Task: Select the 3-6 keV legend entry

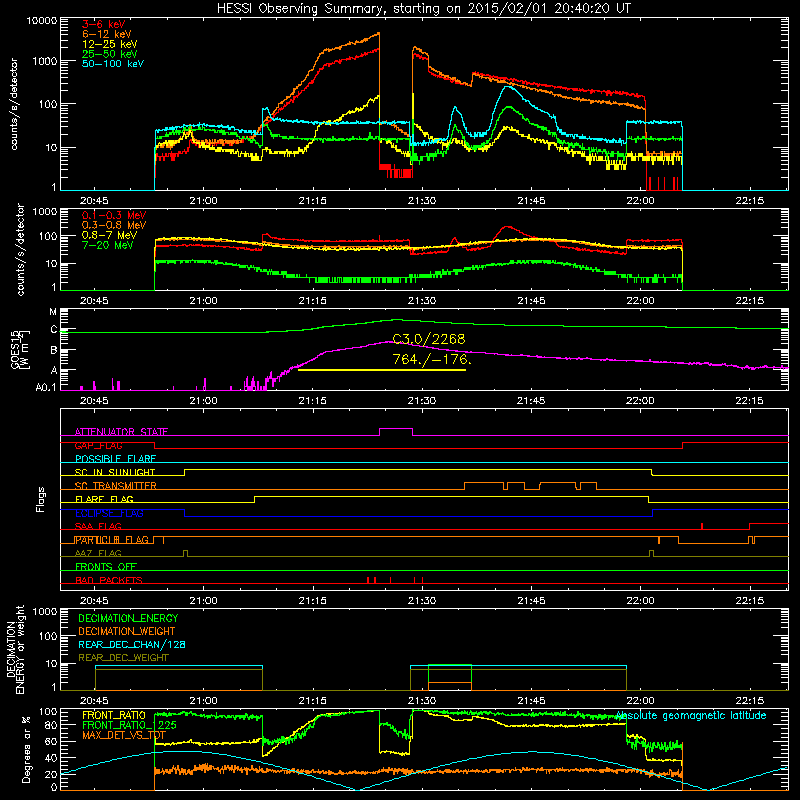Action: click(103, 24)
